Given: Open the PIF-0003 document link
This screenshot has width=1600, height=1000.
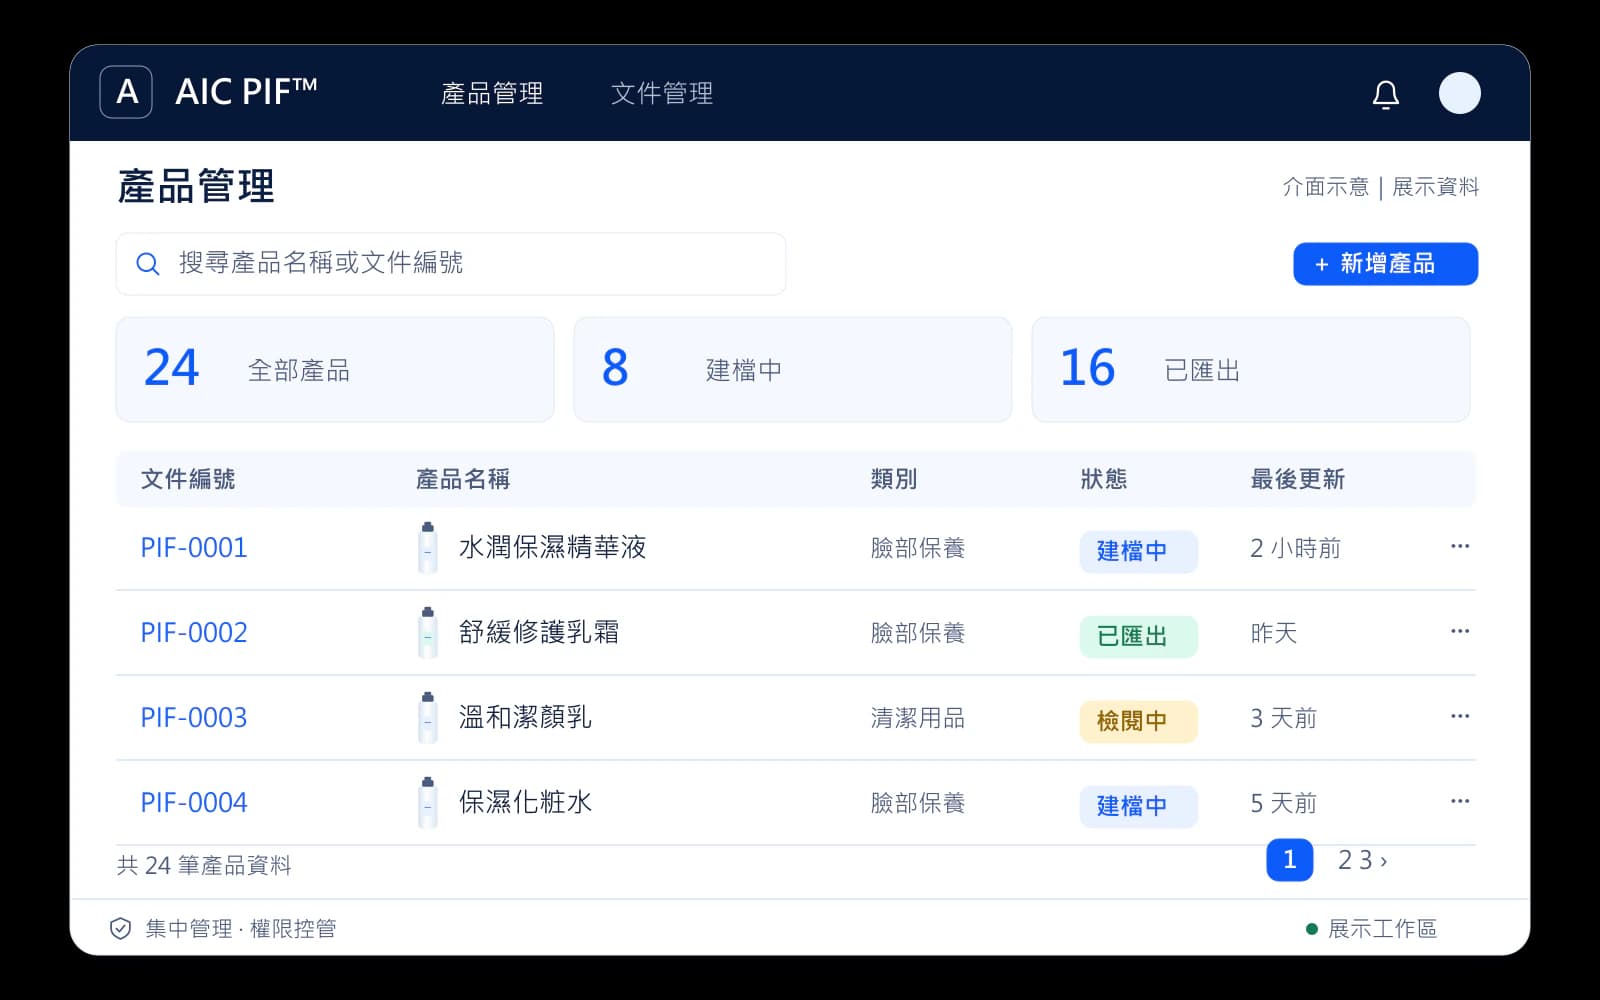Looking at the screenshot, I should [x=194, y=718].
